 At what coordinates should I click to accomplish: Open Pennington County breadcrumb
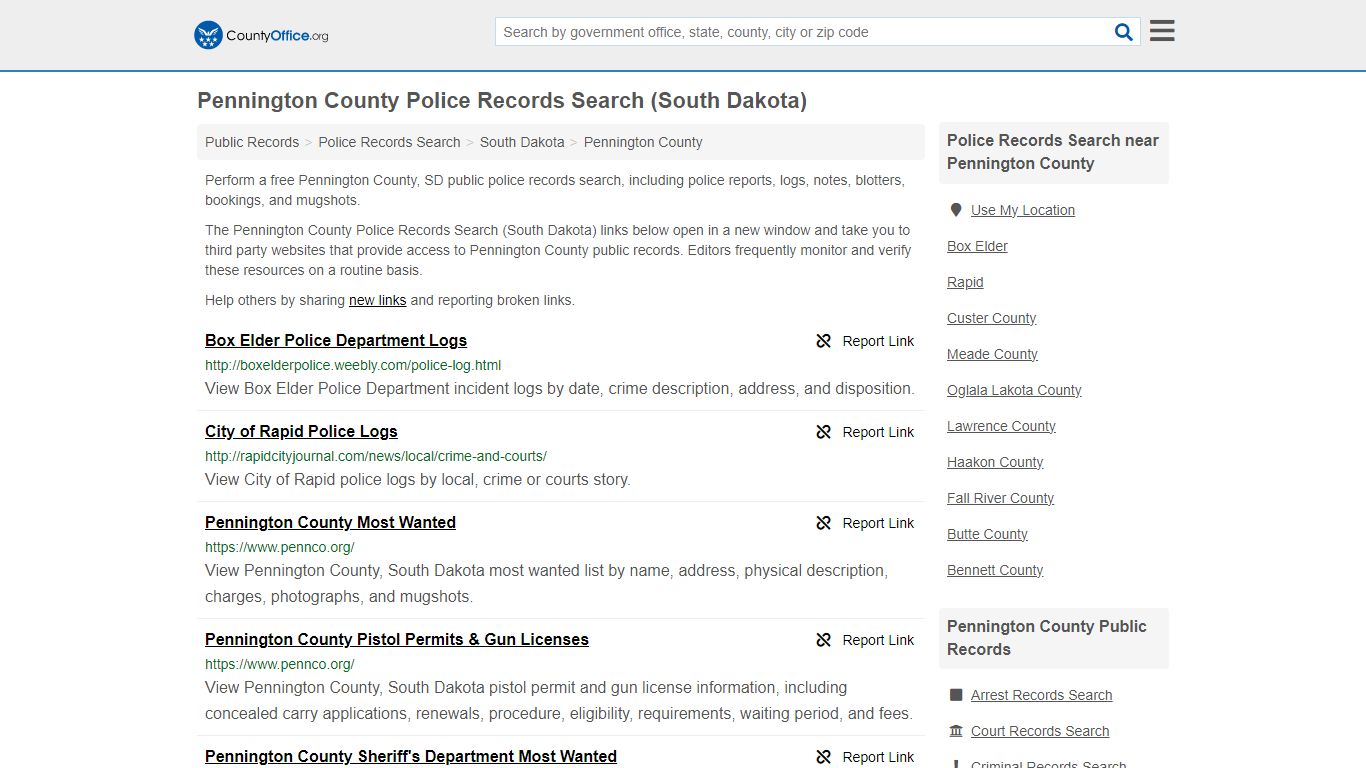pyautogui.click(x=643, y=142)
